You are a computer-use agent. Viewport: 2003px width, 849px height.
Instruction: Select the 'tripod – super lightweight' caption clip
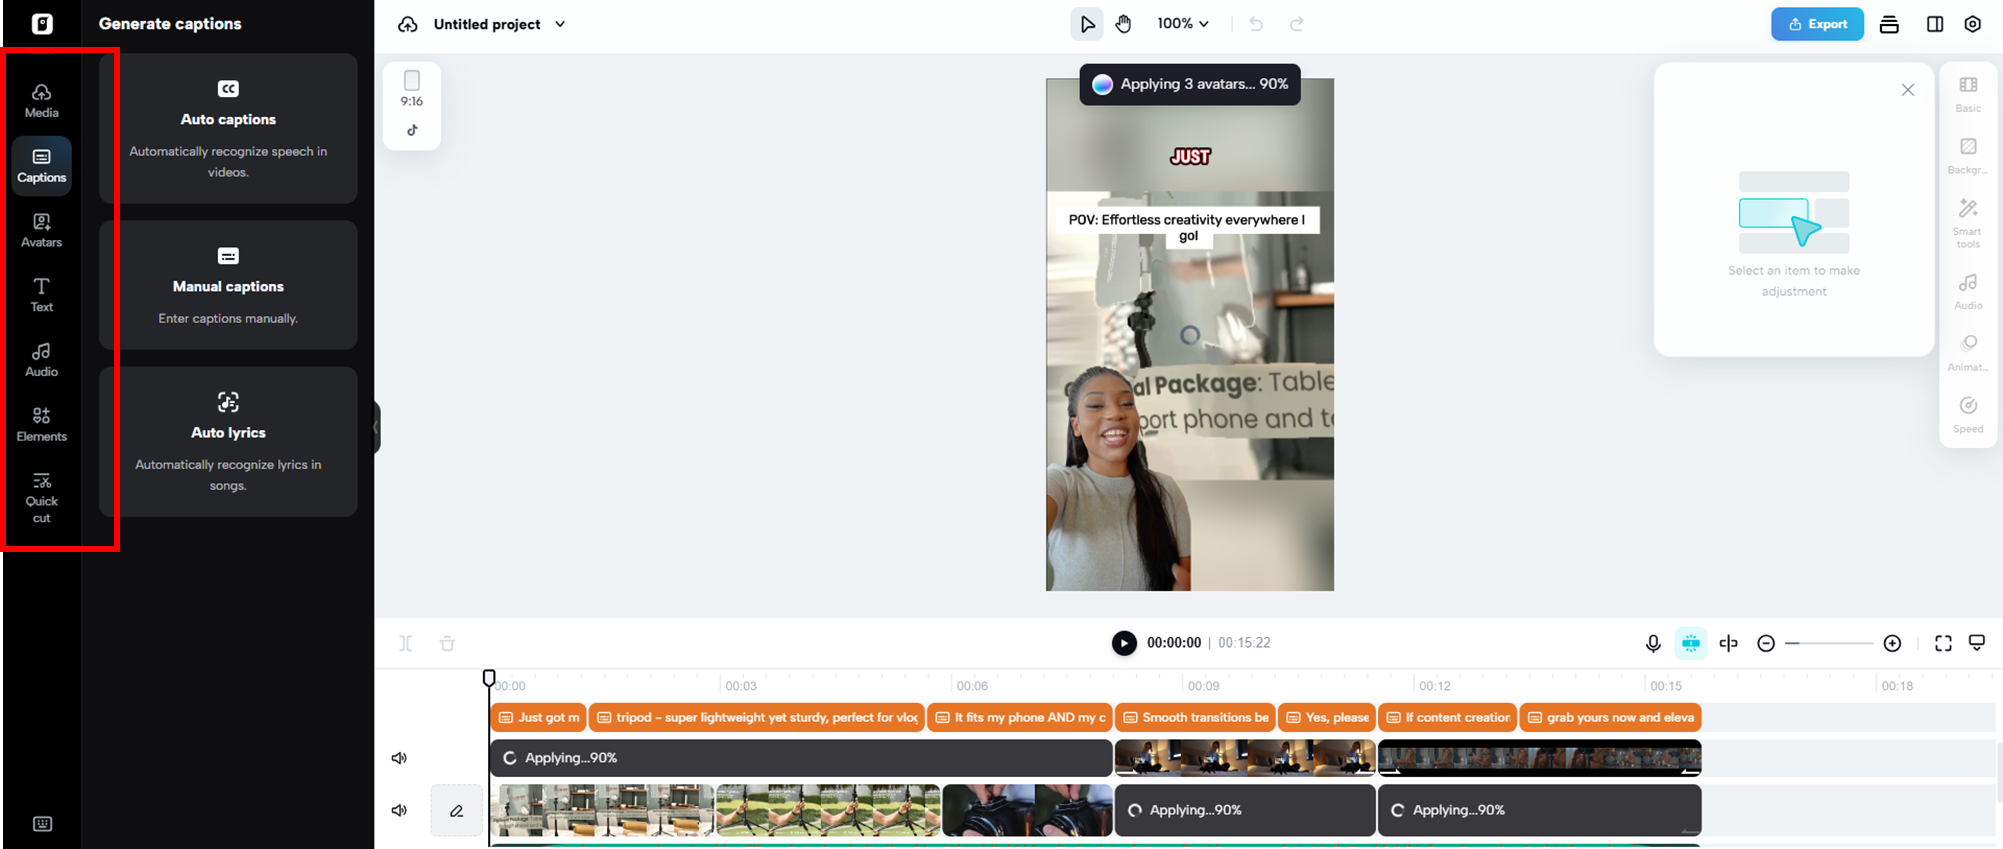[756, 717]
